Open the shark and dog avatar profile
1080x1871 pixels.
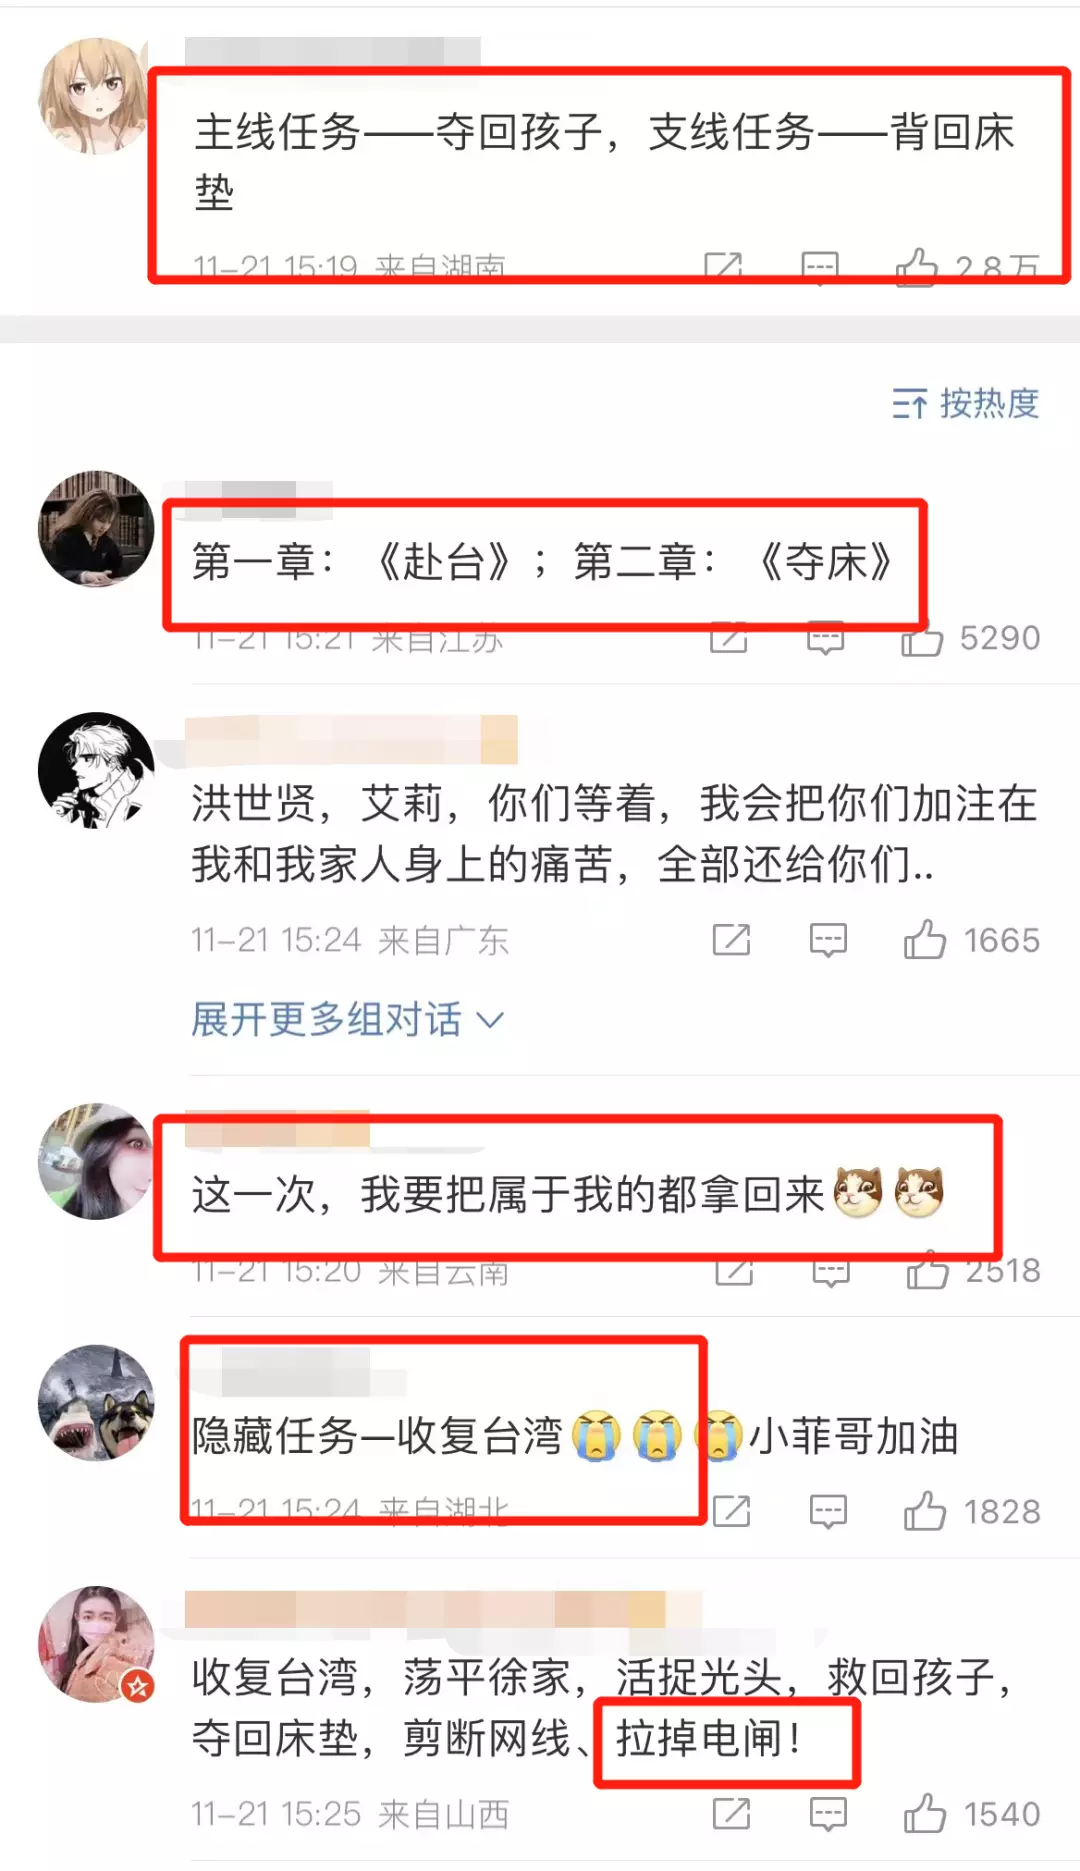click(x=96, y=1402)
